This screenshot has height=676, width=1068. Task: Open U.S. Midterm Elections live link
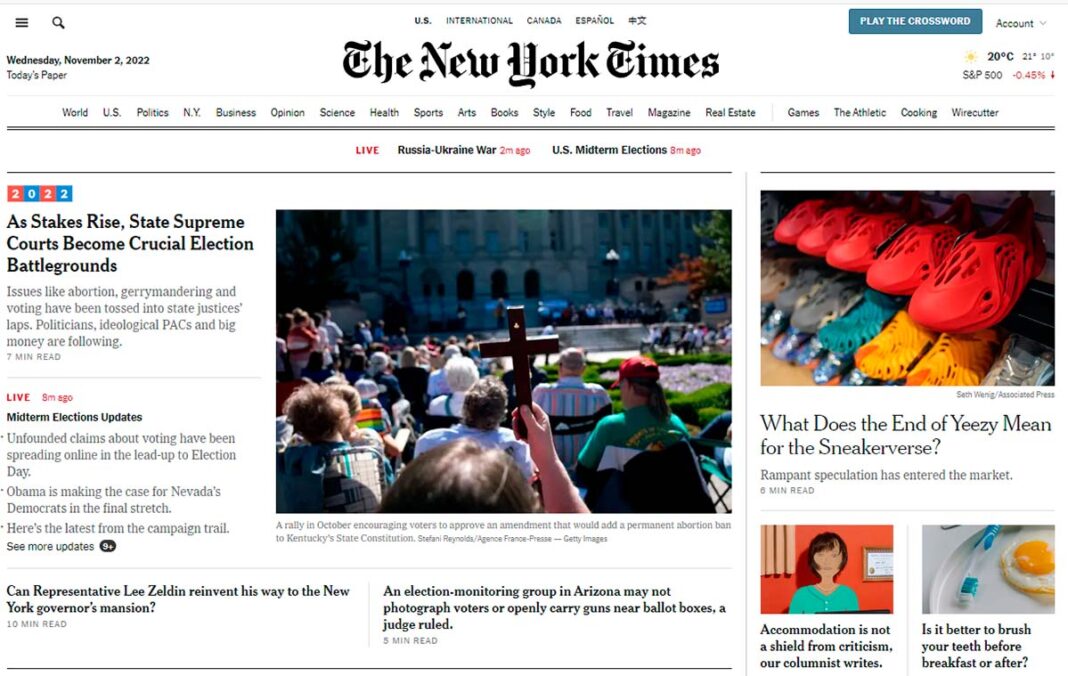(x=610, y=150)
